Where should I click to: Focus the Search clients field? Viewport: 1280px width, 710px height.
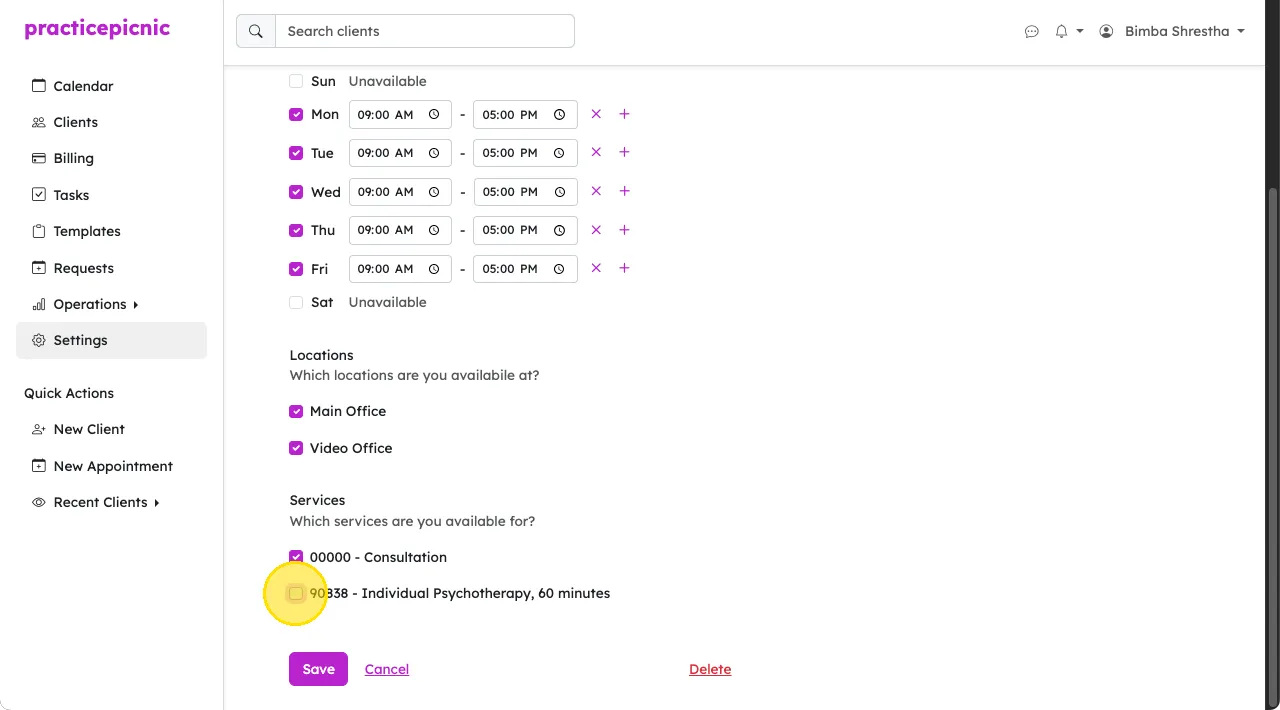425,31
